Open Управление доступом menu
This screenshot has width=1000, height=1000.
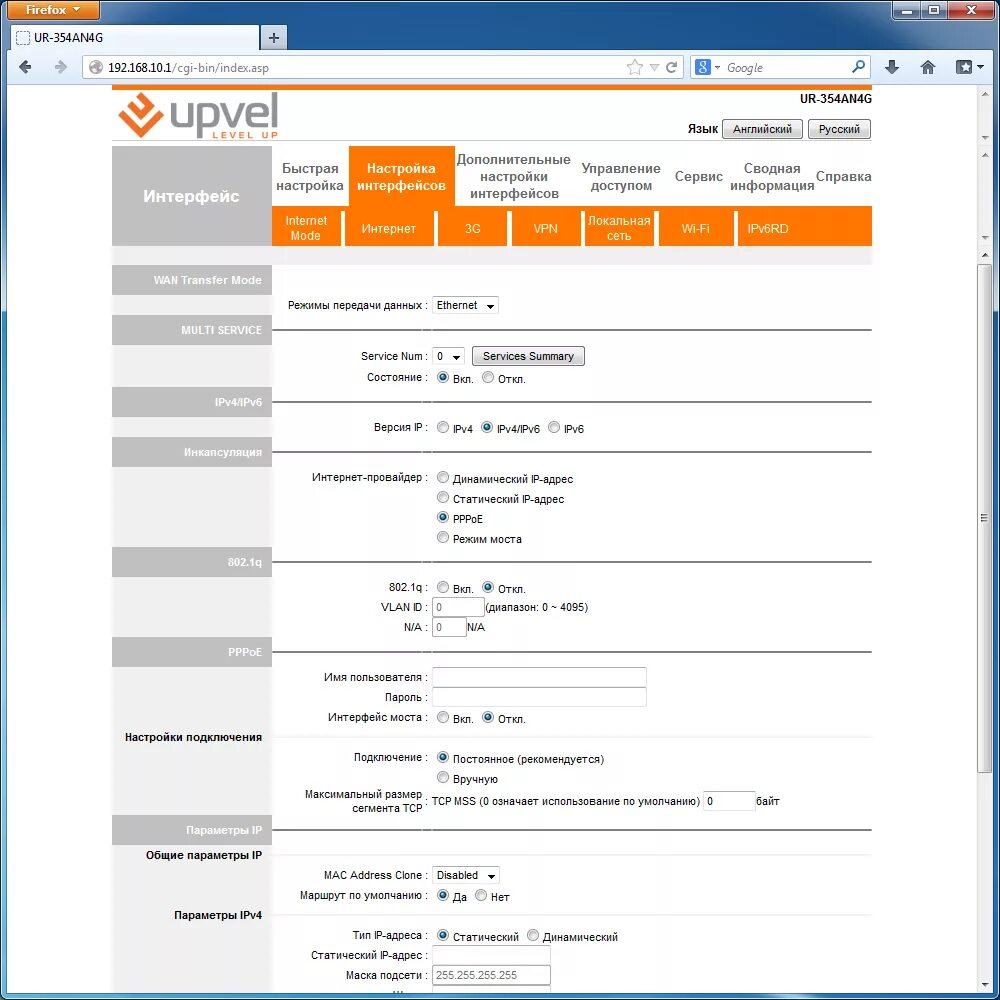pyautogui.click(x=621, y=177)
